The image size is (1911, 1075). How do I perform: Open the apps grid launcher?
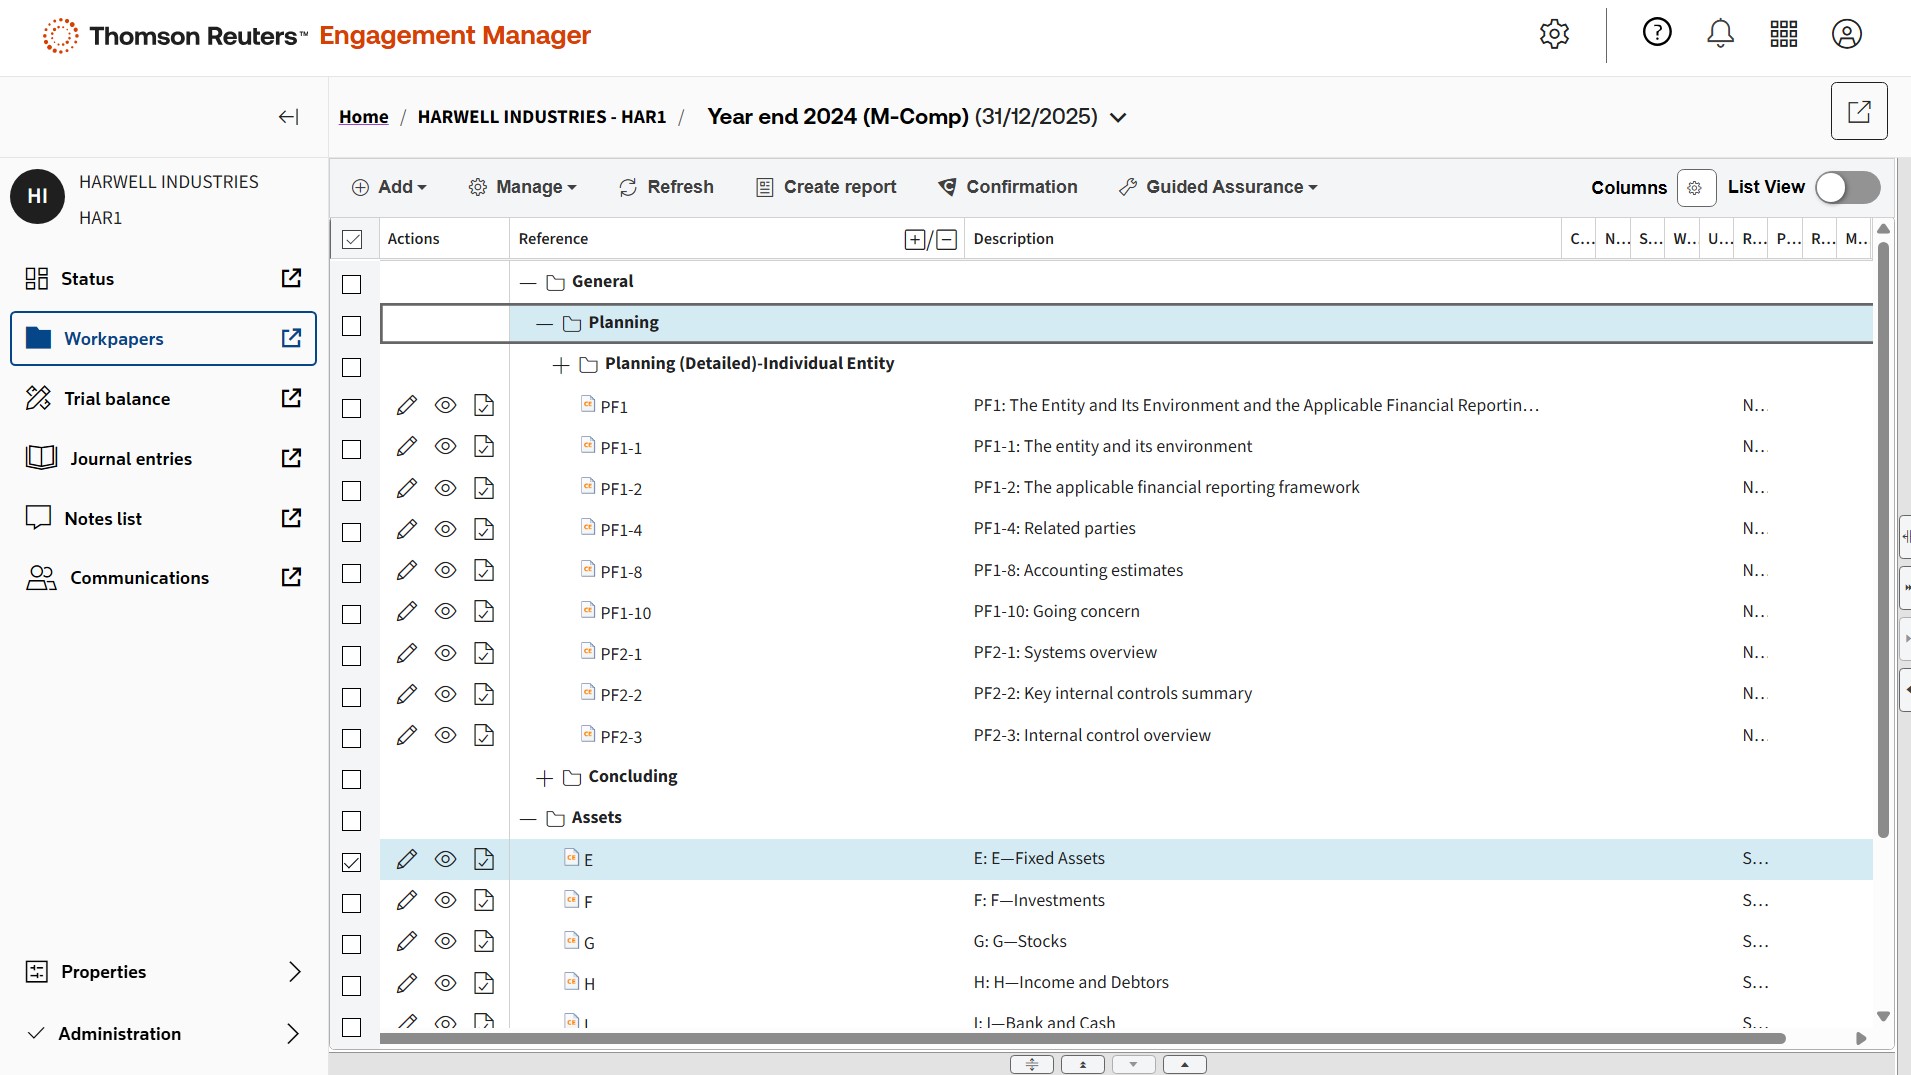click(x=1783, y=34)
